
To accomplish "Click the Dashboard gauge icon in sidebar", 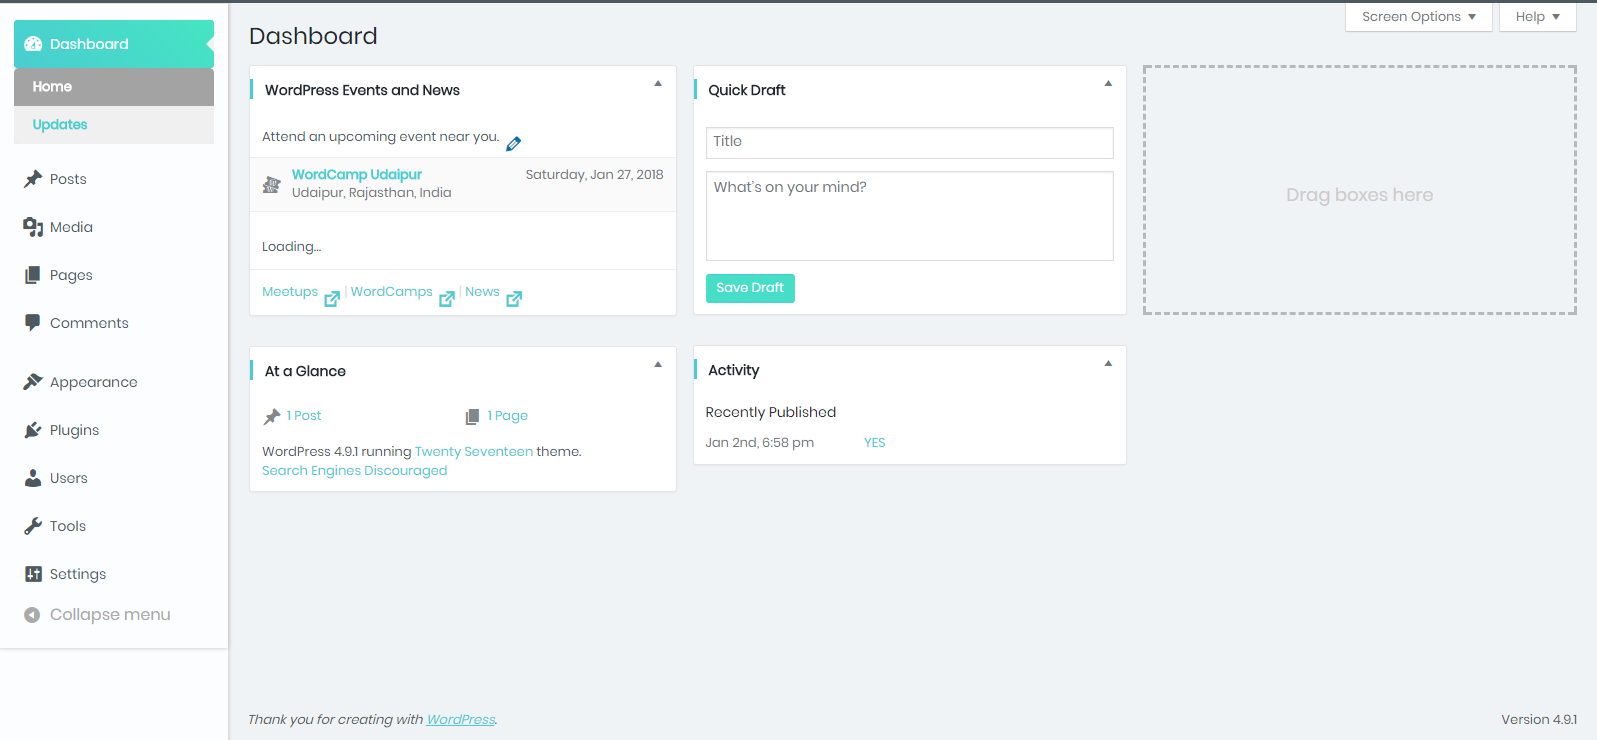I will tap(33, 44).
